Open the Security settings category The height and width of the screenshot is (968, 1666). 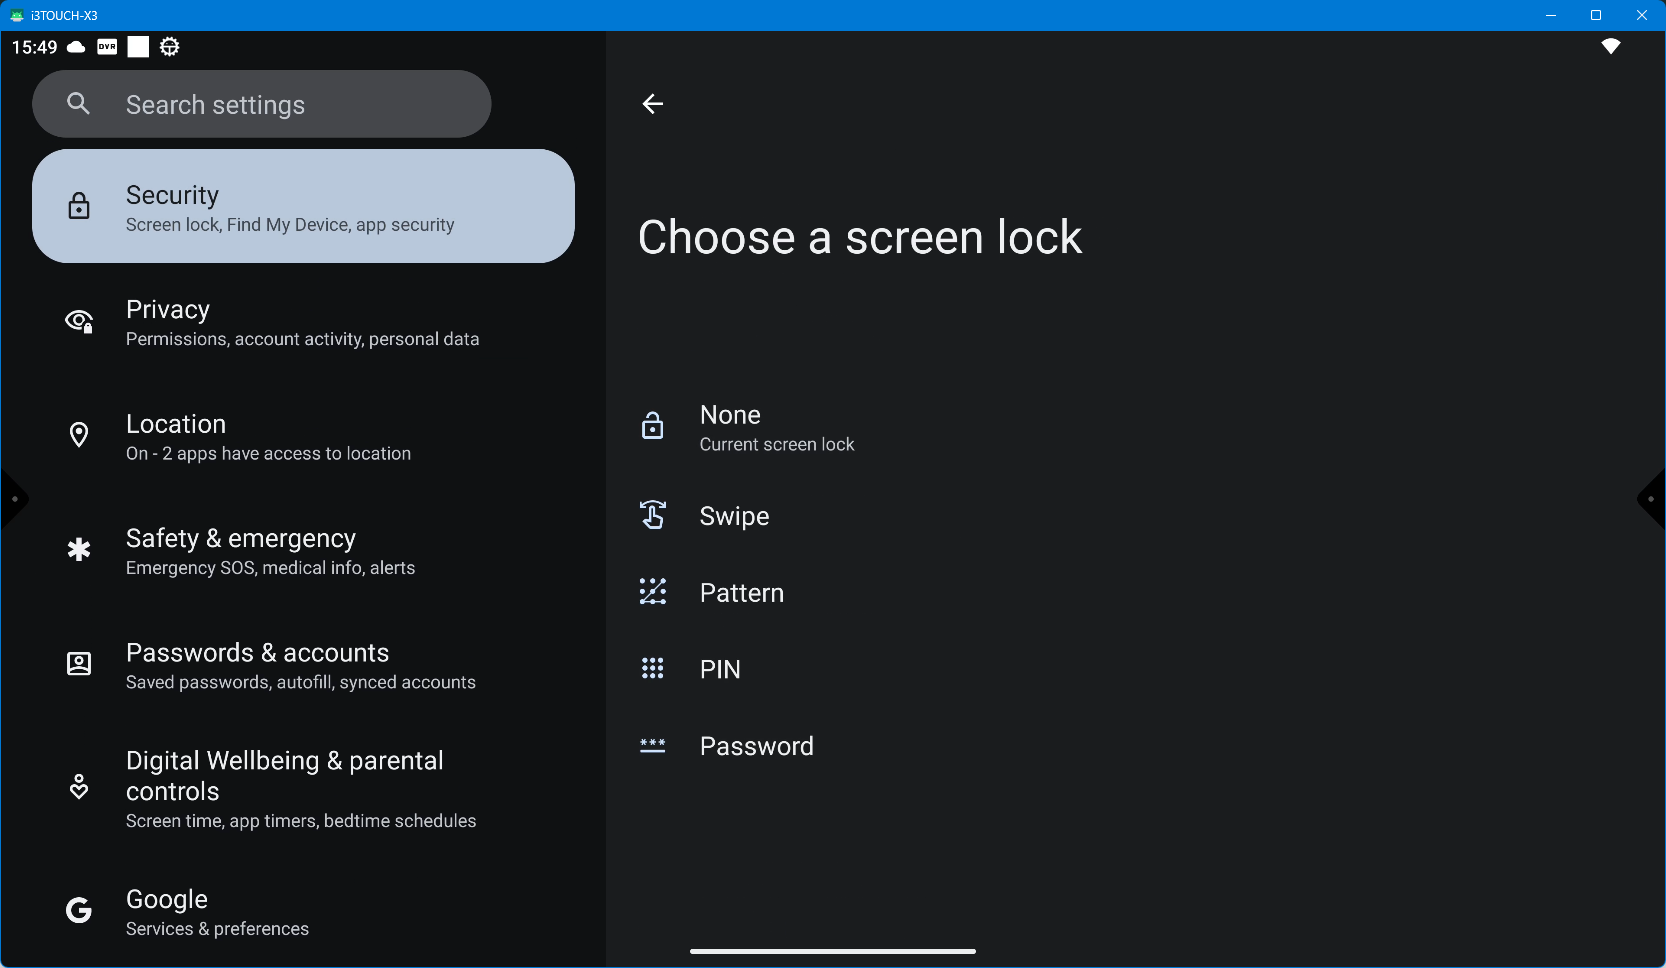coord(303,207)
